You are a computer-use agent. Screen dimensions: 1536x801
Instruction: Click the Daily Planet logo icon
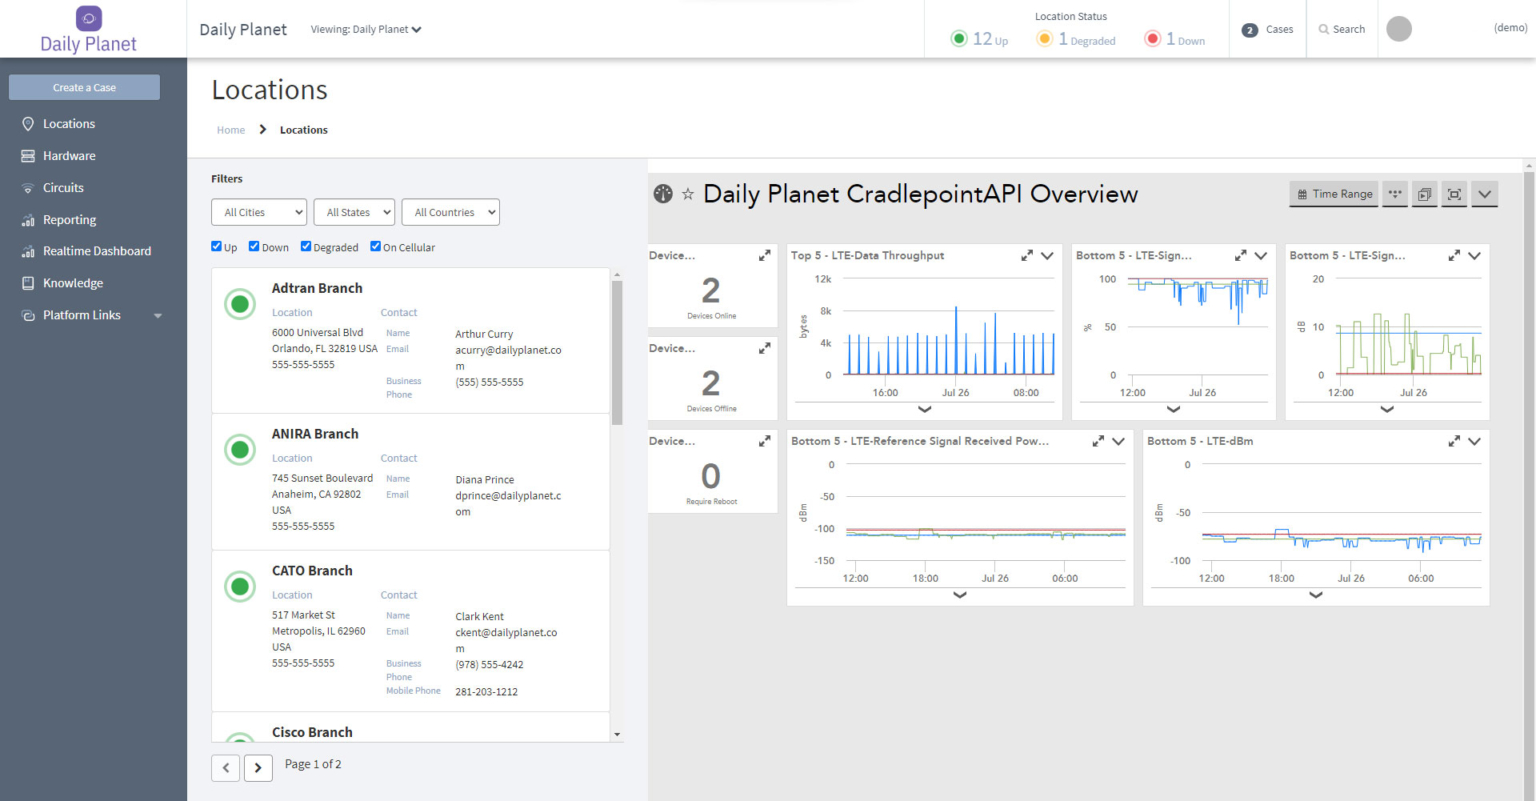[x=89, y=18]
